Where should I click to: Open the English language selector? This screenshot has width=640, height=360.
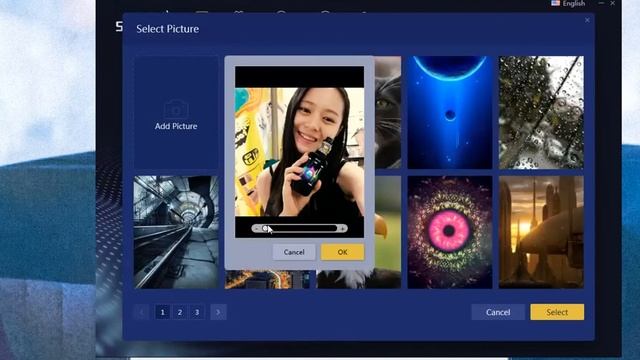pos(569,3)
